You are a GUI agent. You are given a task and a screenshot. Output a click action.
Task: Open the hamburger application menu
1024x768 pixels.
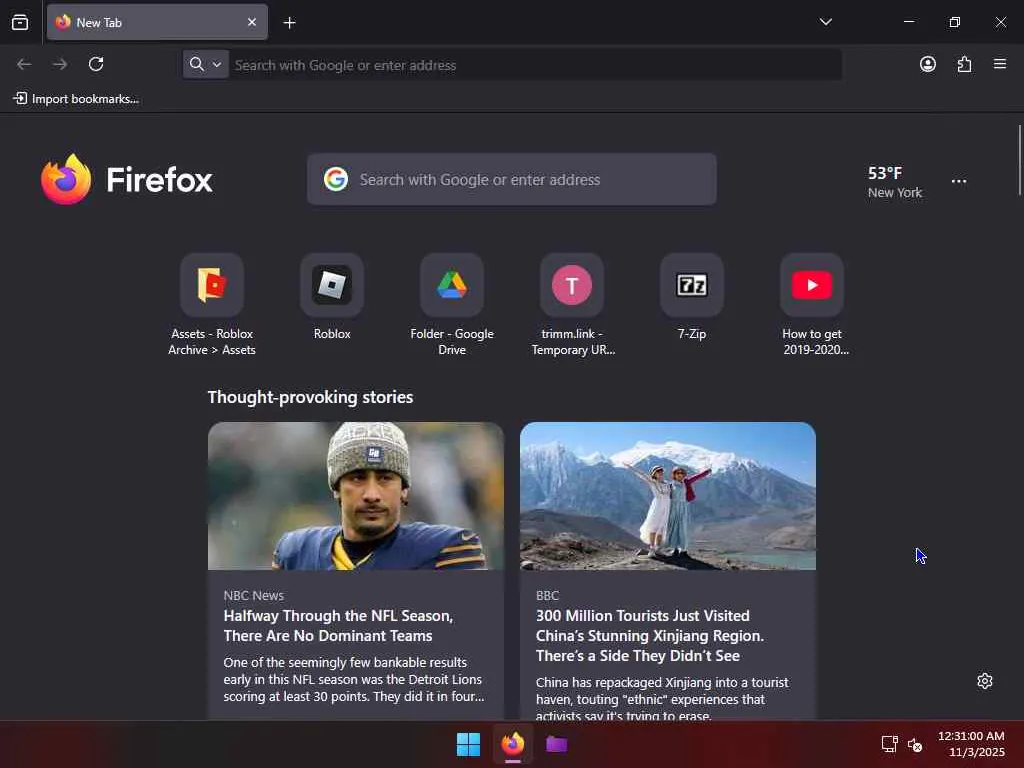click(x=1000, y=64)
